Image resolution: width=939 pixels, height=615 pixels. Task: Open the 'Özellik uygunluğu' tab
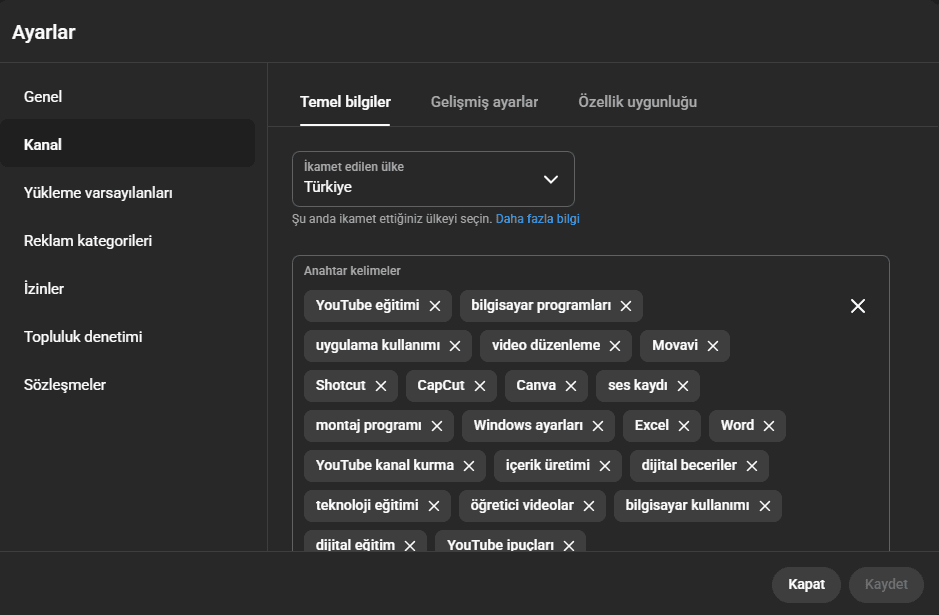[637, 102]
